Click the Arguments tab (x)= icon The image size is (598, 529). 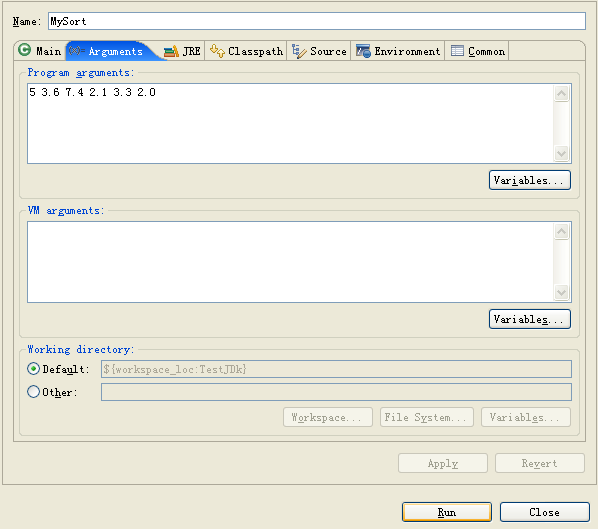(x=77, y=51)
